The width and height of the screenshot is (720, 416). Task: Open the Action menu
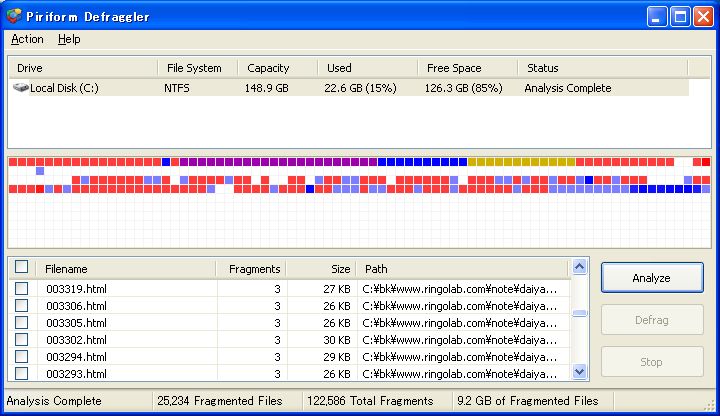pos(27,39)
